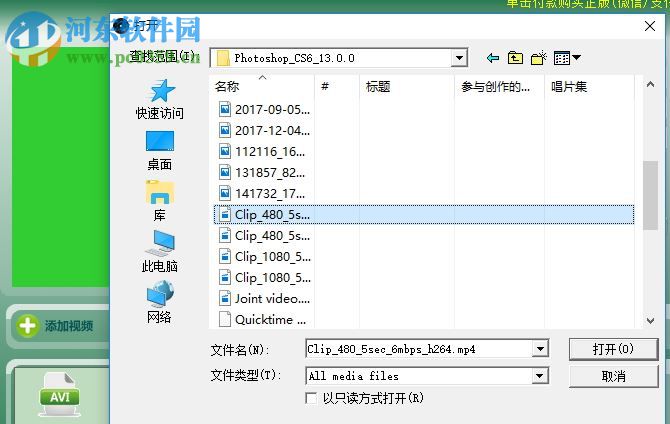670x424 pixels.
Task: Select the highlighted Clip_480_5s... file
Action: [x=424, y=215]
